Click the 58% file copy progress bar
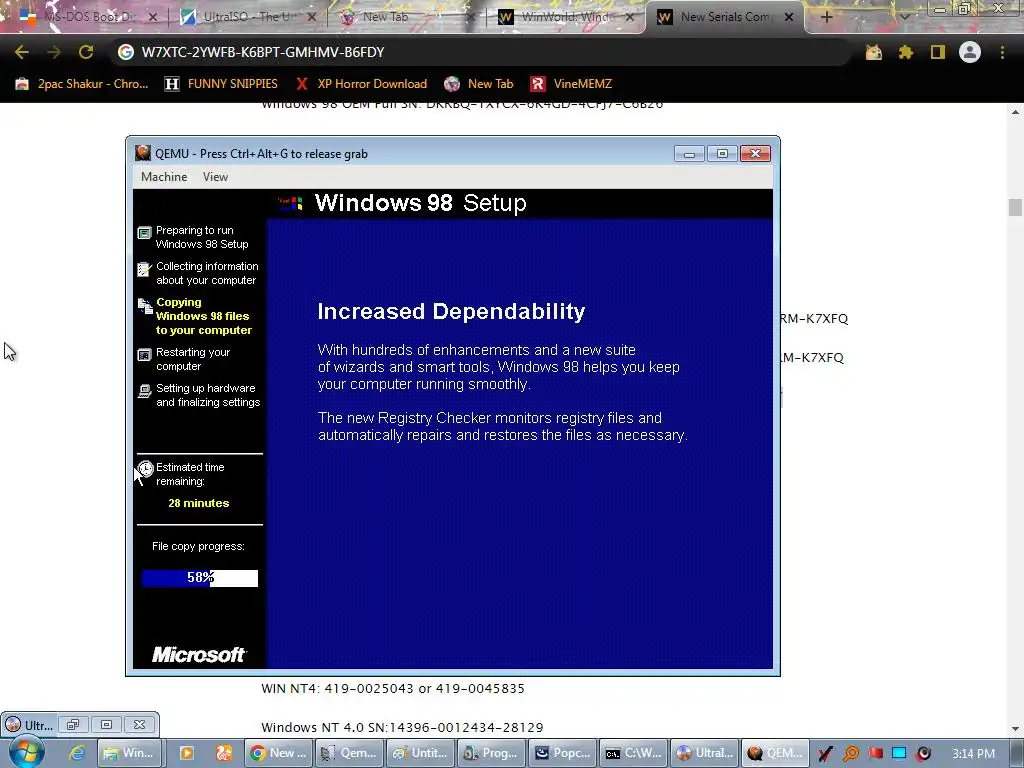The image size is (1024, 768). [x=200, y=578]
